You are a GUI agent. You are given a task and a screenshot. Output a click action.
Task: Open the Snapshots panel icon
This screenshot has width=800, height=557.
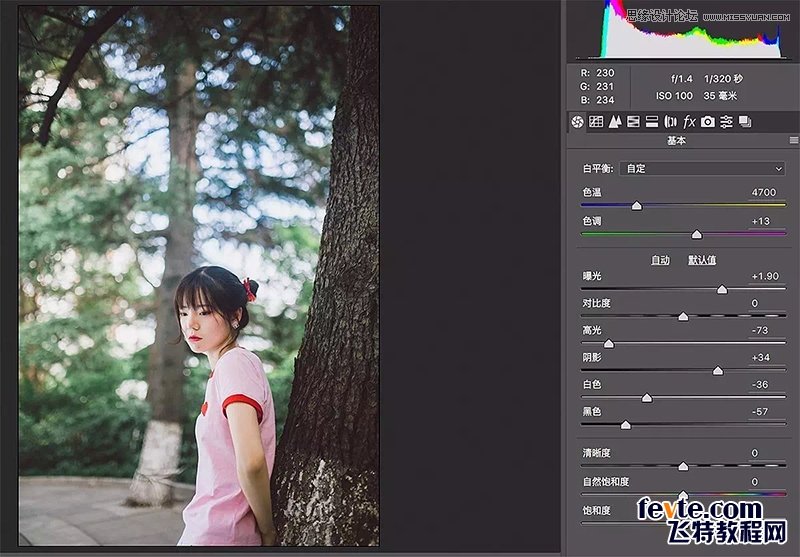coord(745,121)
